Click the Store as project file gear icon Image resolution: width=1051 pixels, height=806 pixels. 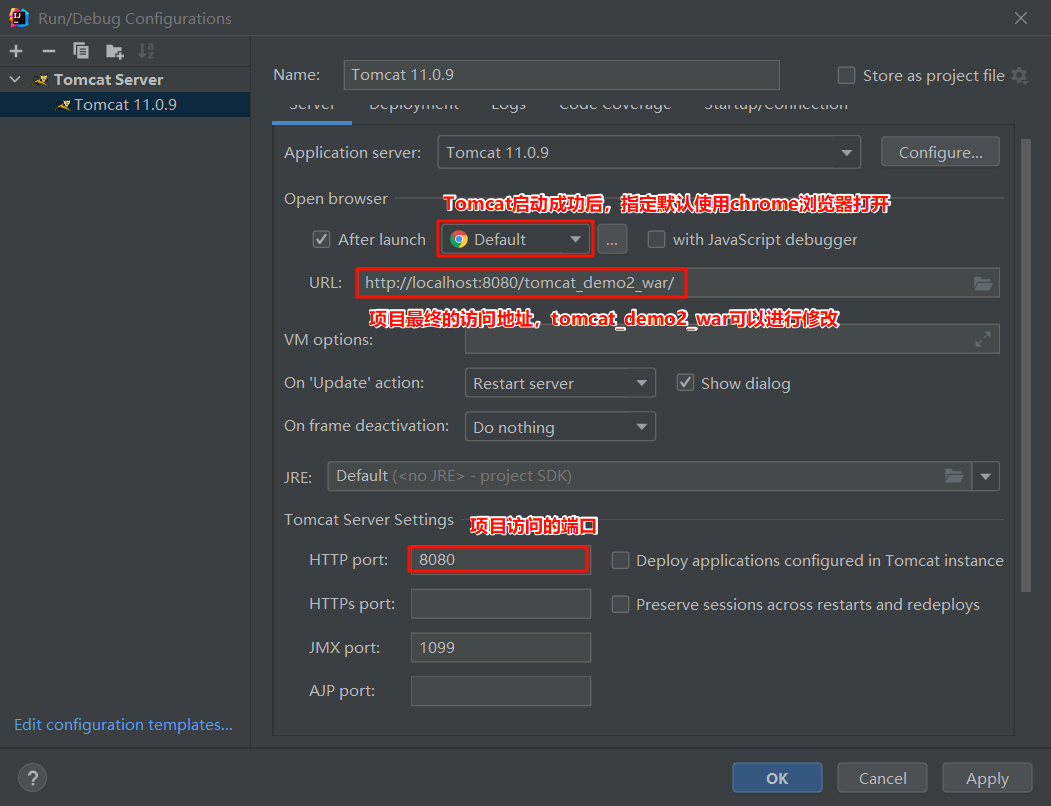click(x=1019, y=76)
